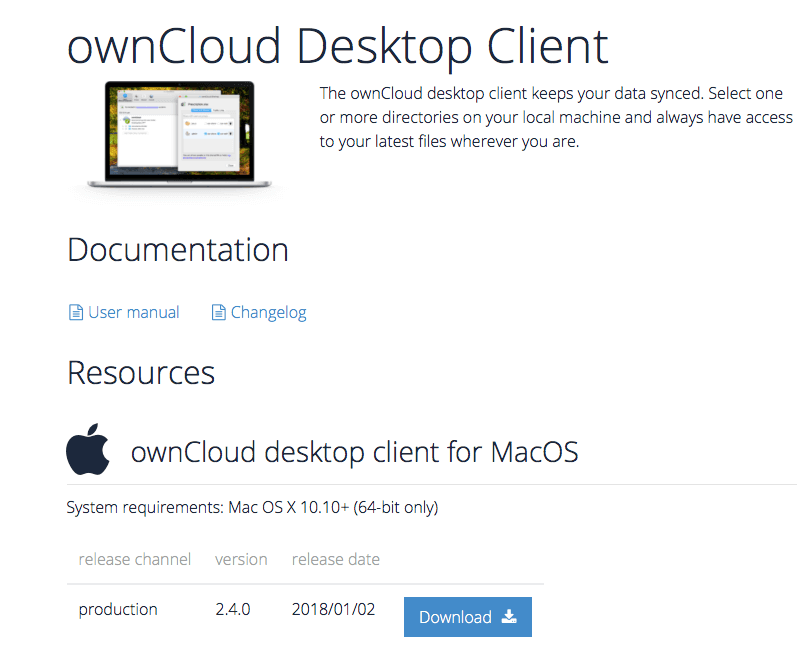804x648 pixels.
Task: Open the User manual link
Action: (133, 312)
